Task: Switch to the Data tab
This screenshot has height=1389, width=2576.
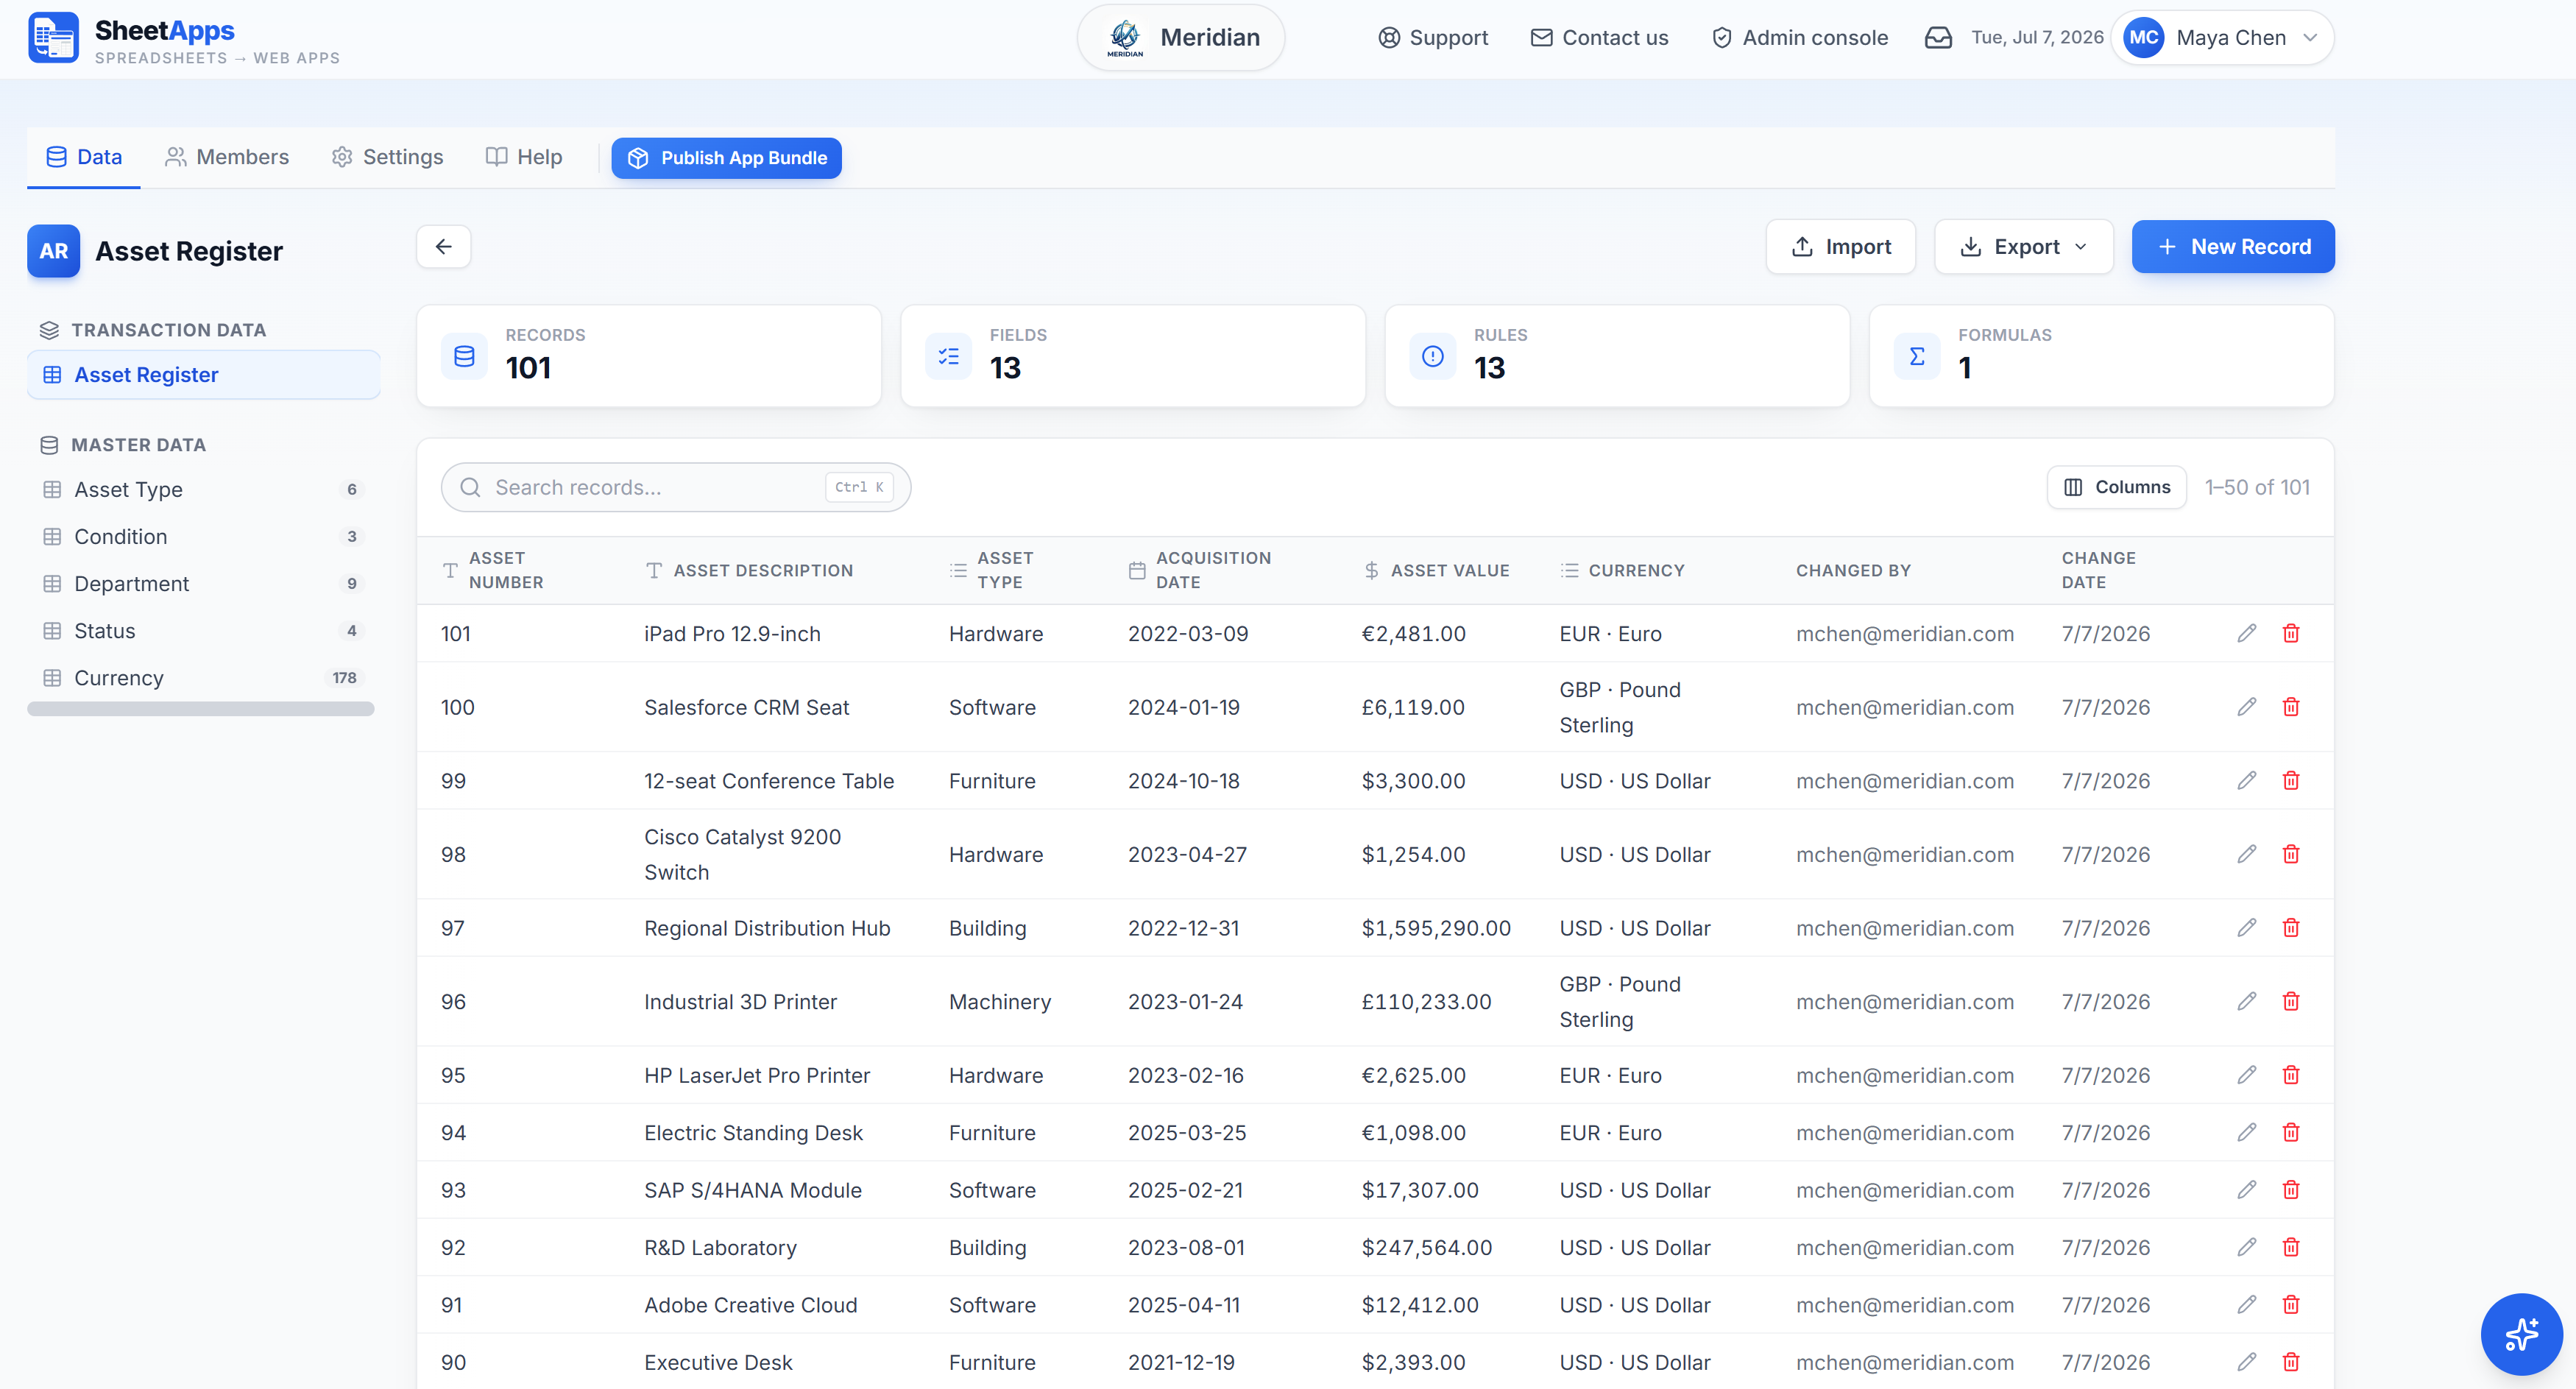Action: click(x=84, y=157)
